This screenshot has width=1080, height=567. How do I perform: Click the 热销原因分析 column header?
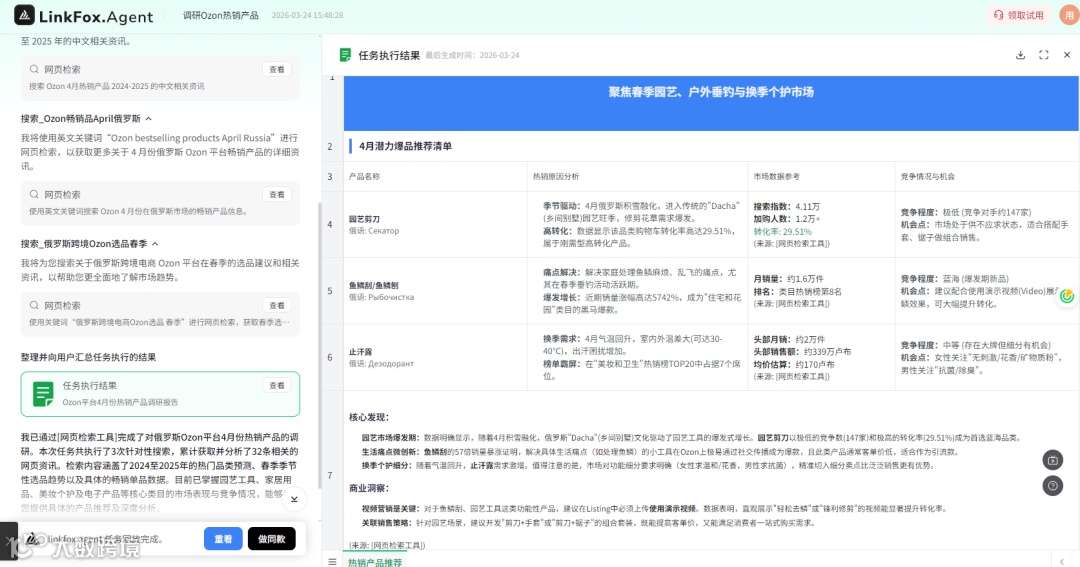coord(637,176)
